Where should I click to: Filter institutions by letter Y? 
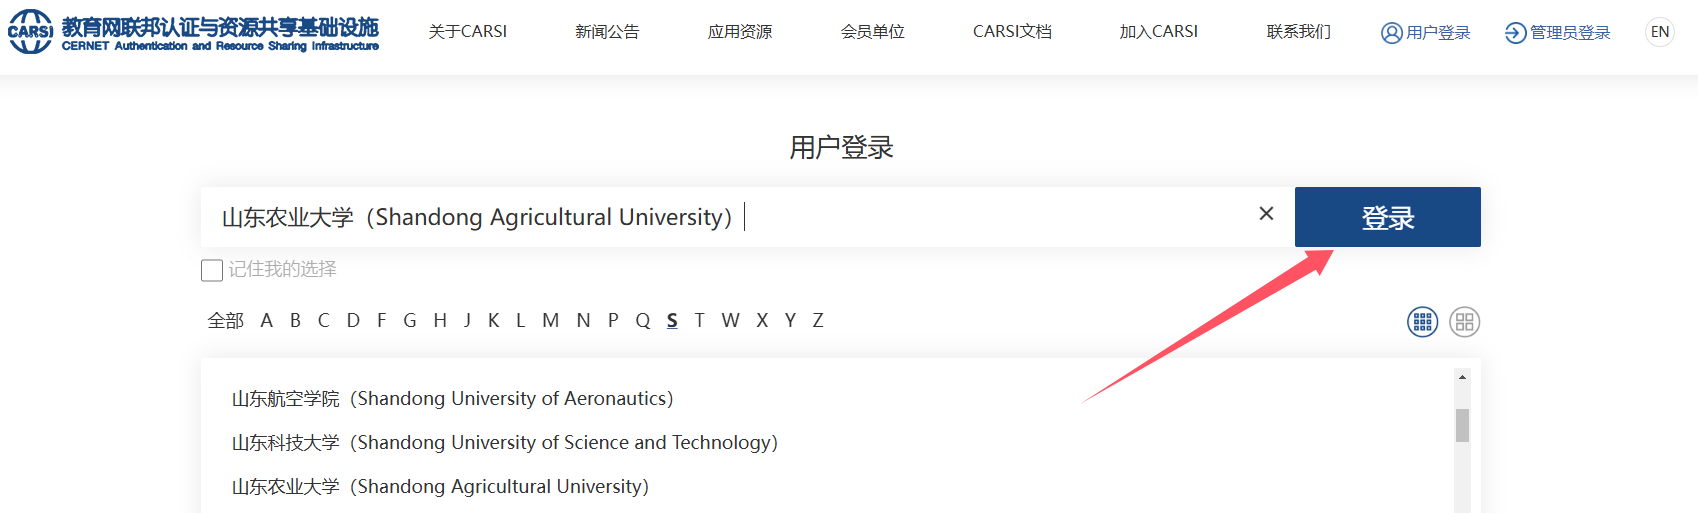[791, 321]
